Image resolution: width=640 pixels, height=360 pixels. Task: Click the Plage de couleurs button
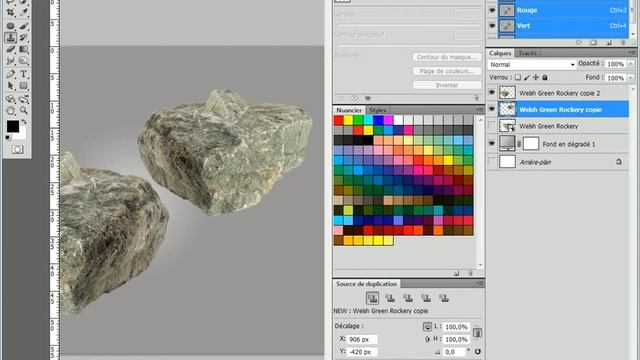point(447,71)
